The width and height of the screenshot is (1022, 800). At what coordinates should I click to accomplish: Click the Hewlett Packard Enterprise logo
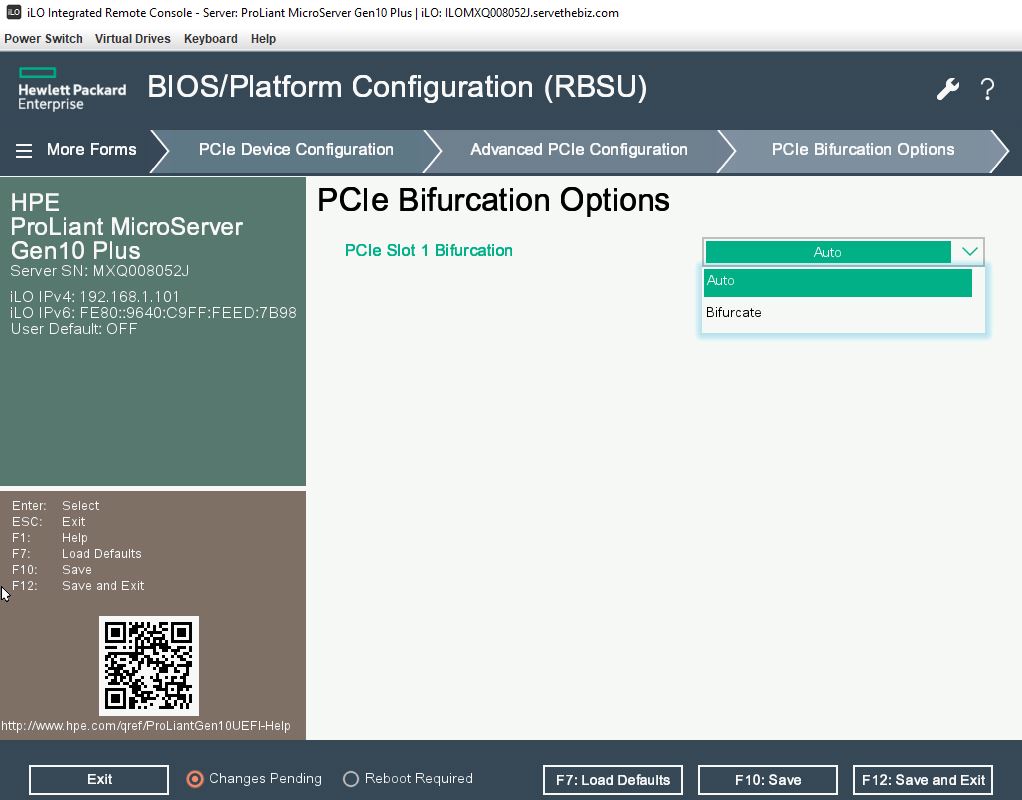click(x=72, y=89)
